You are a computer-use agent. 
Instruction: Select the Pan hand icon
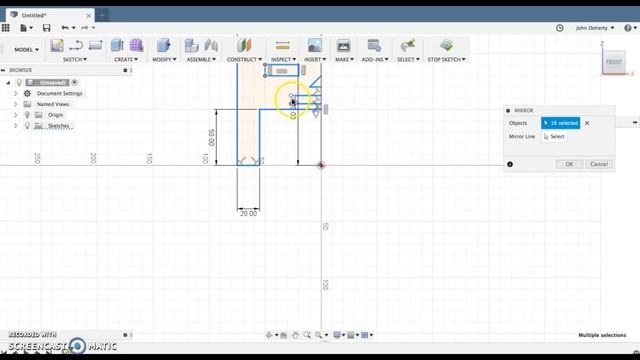click(x=295, y=335)
